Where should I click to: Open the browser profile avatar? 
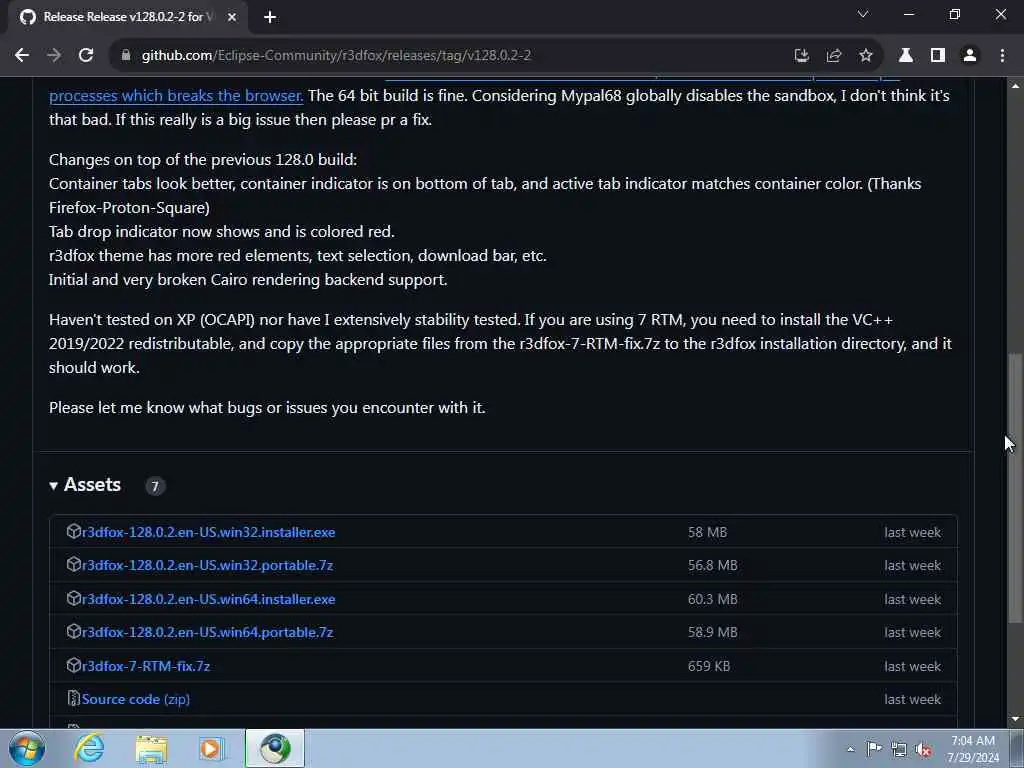pyautogui.click(x=970, y=56)
